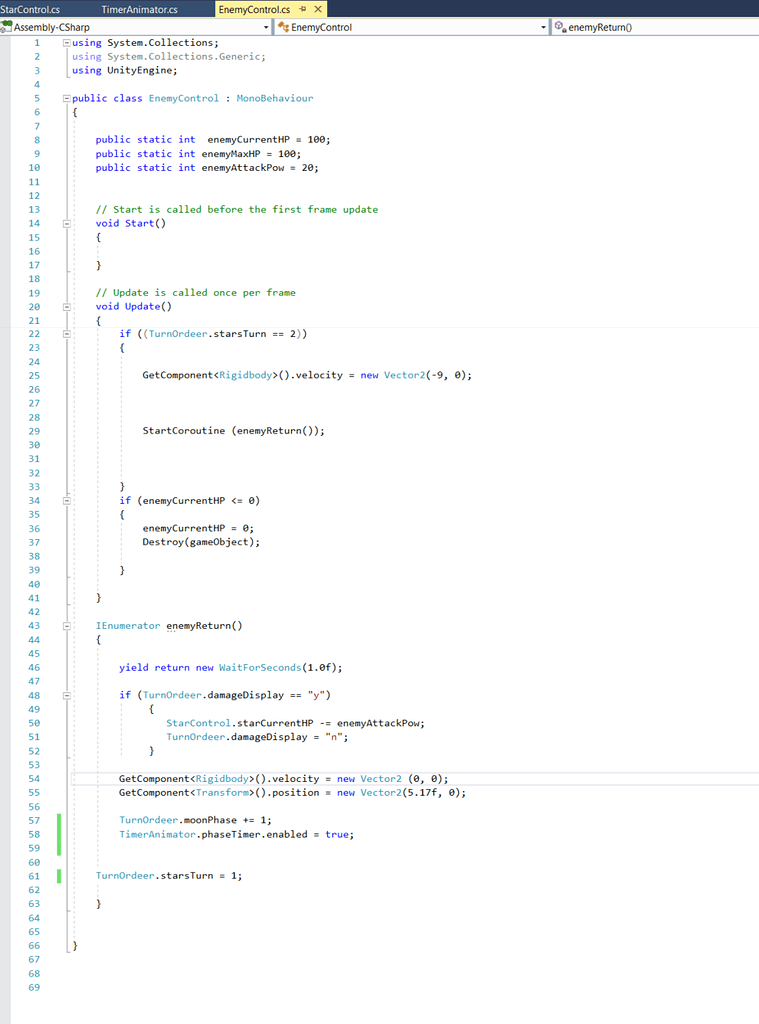
Task: Pin the EnemyControl.cs tab
Action: point(302,9)
